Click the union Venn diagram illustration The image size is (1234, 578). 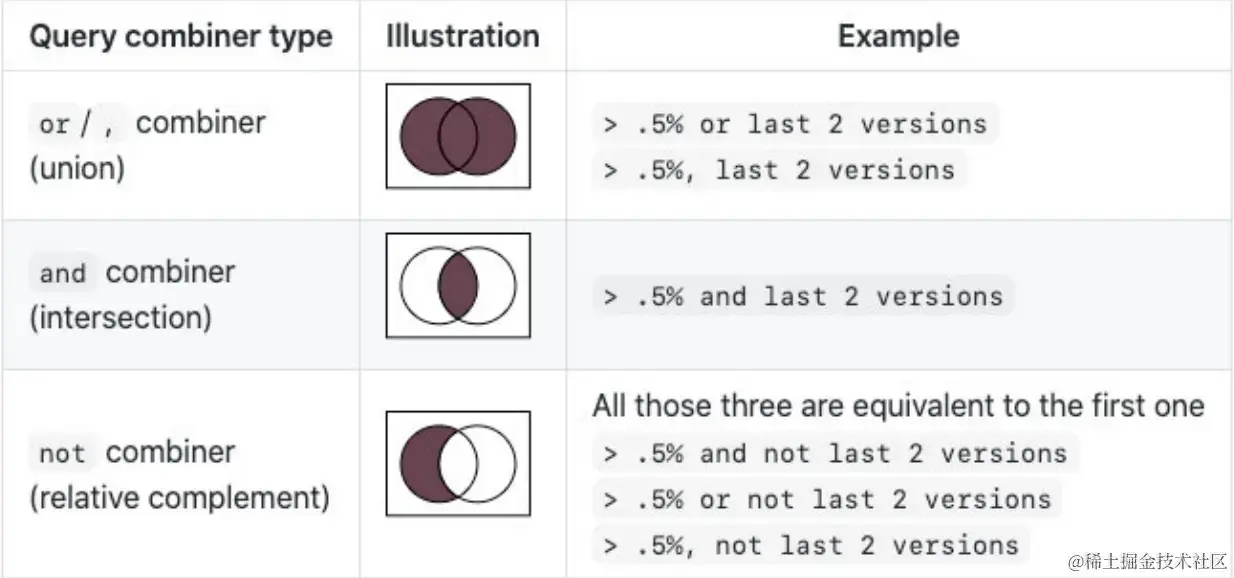click(x=458, y=136)
